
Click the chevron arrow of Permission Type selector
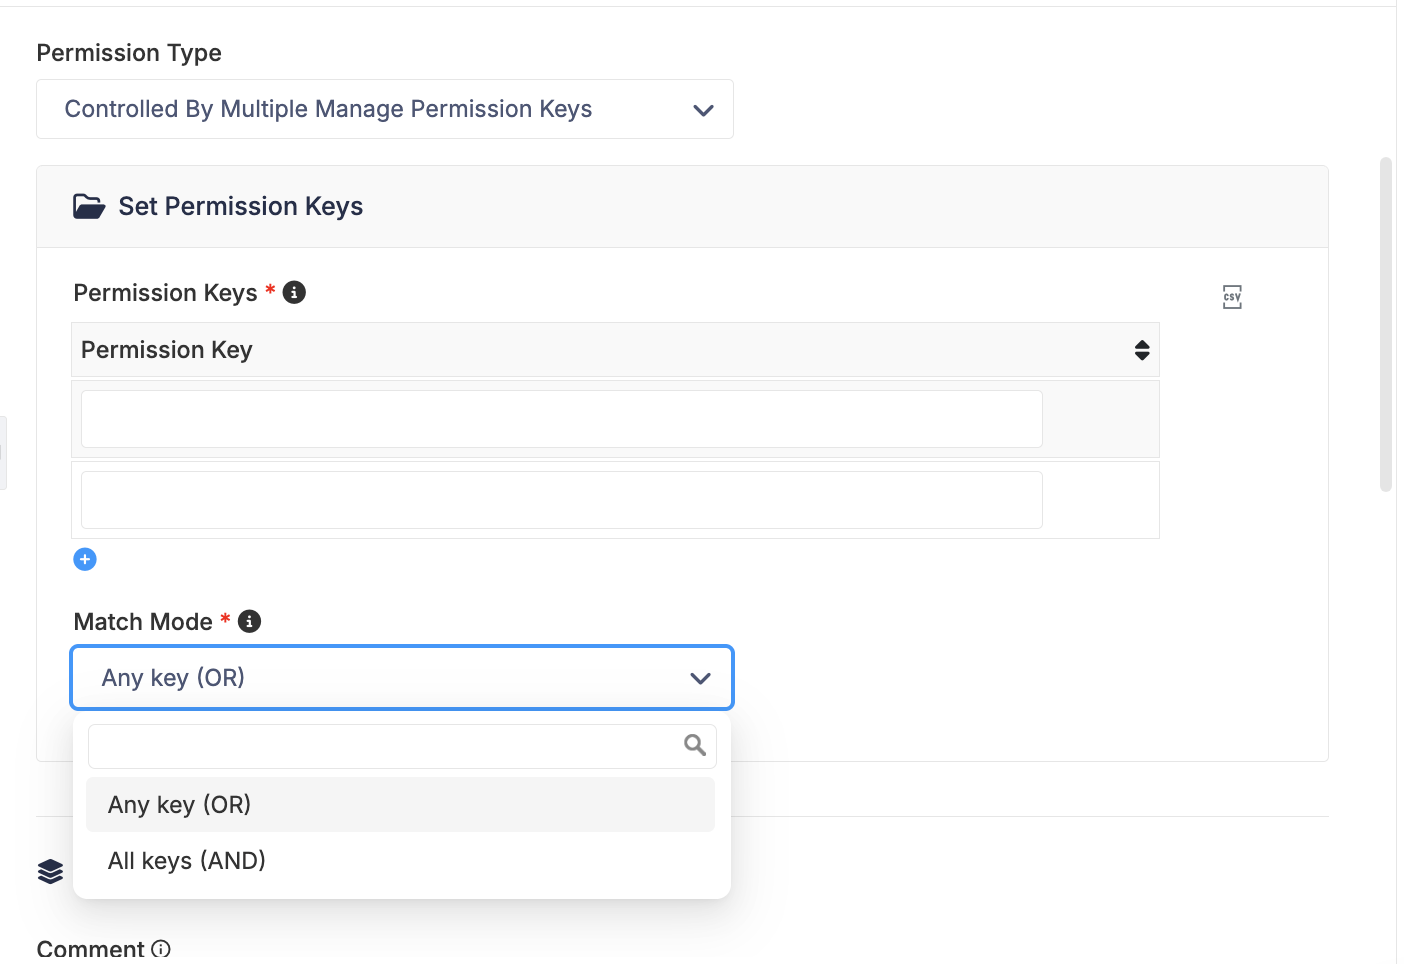[x=704, y=110]
